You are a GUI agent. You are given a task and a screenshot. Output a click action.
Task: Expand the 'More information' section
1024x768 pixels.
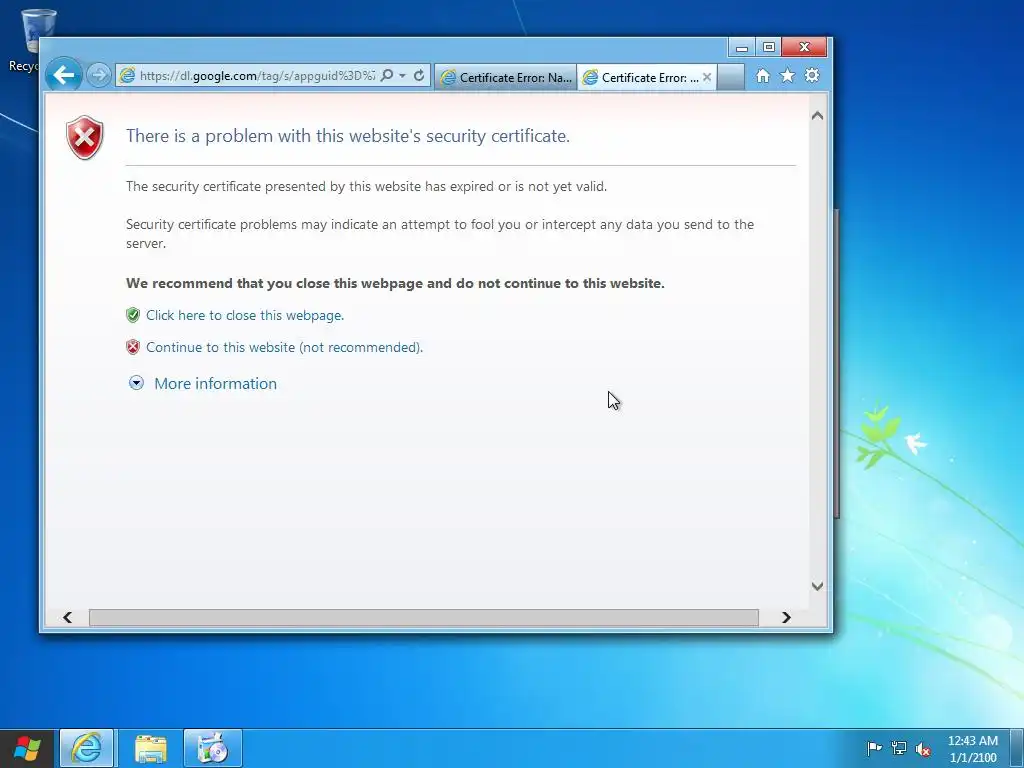click(x=216, y=383)
